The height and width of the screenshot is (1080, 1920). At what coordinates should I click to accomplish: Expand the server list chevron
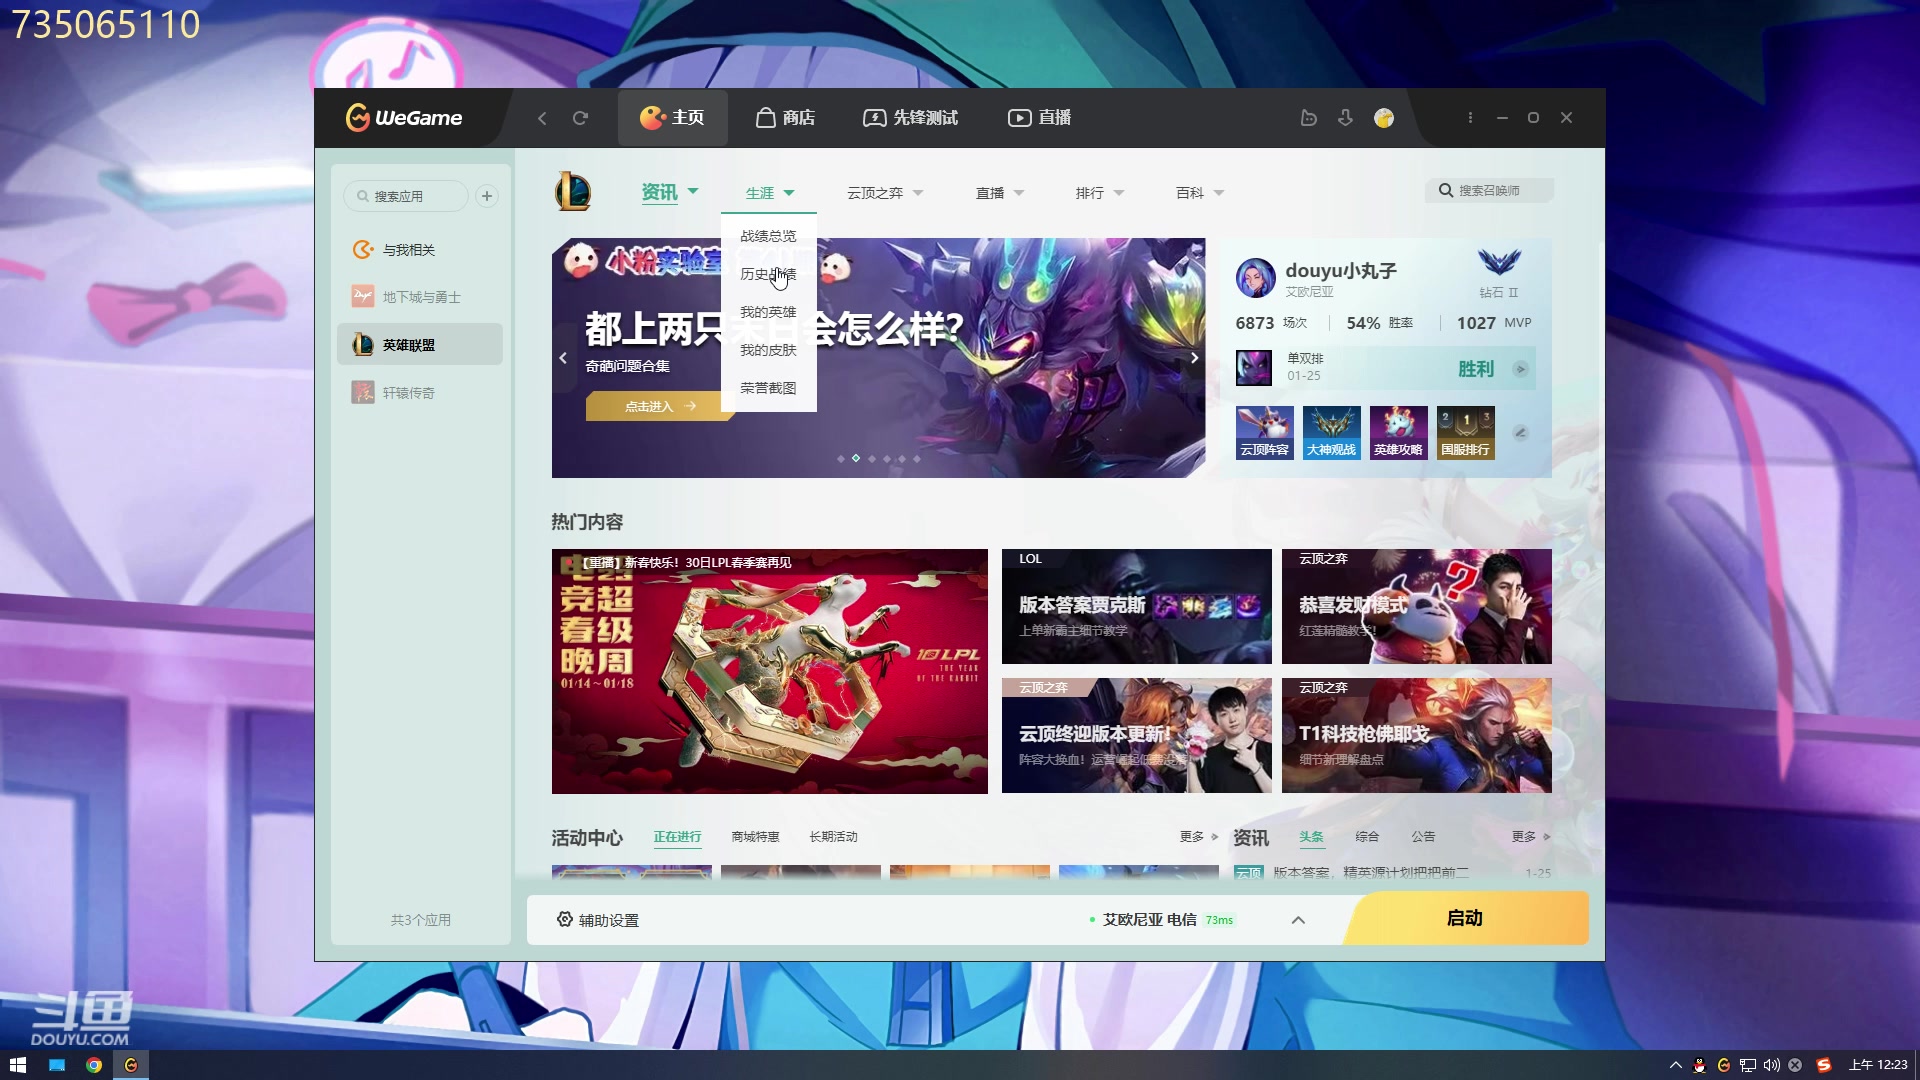[x=1298, y=920]
